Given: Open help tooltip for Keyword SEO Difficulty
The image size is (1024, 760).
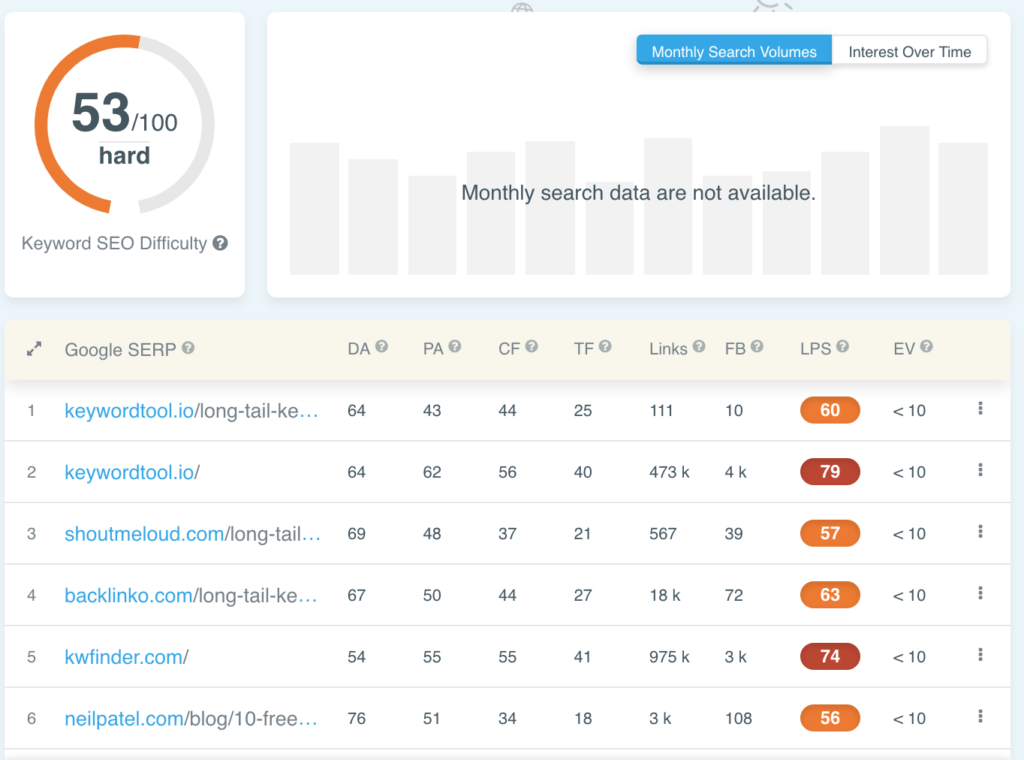Looking at the screenshot, I should click(220, 243).
